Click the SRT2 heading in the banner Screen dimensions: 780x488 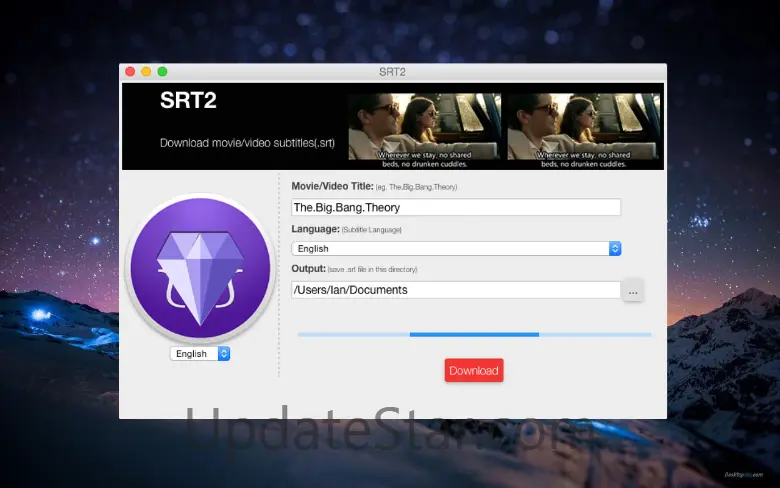[x=188, y=101]
